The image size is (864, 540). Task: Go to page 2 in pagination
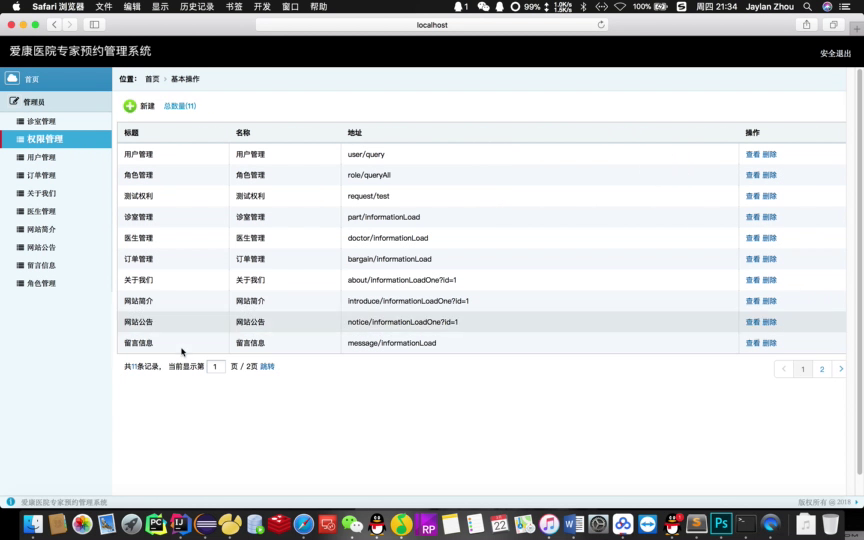(x=822, y=369)
